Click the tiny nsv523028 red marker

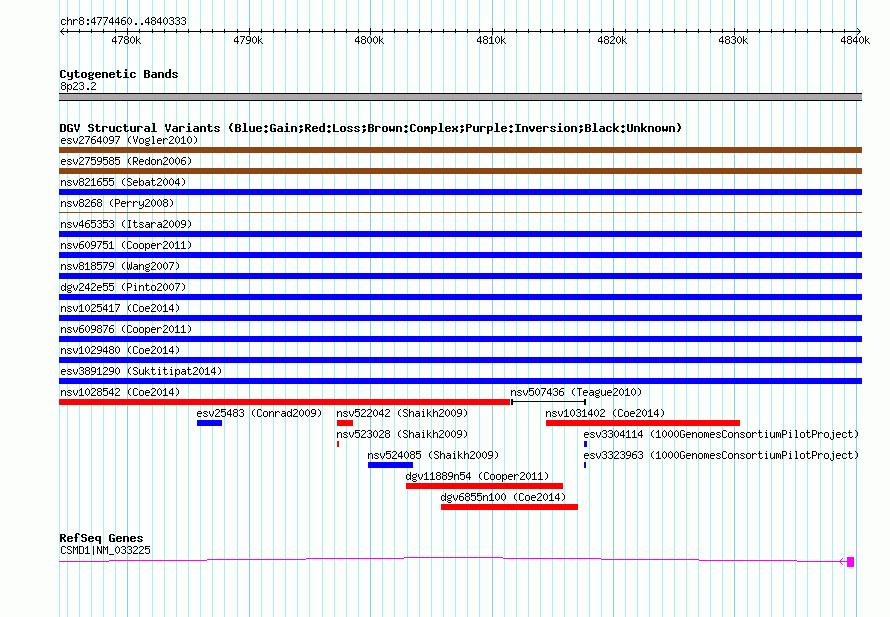(x=338, y=444)
